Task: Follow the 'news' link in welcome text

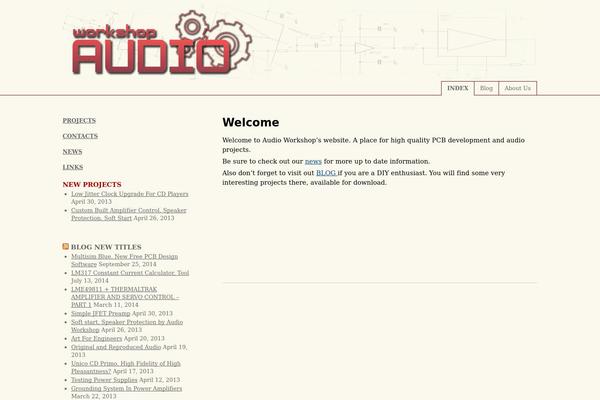Action: pyautogui.click(x=313, y=162)
